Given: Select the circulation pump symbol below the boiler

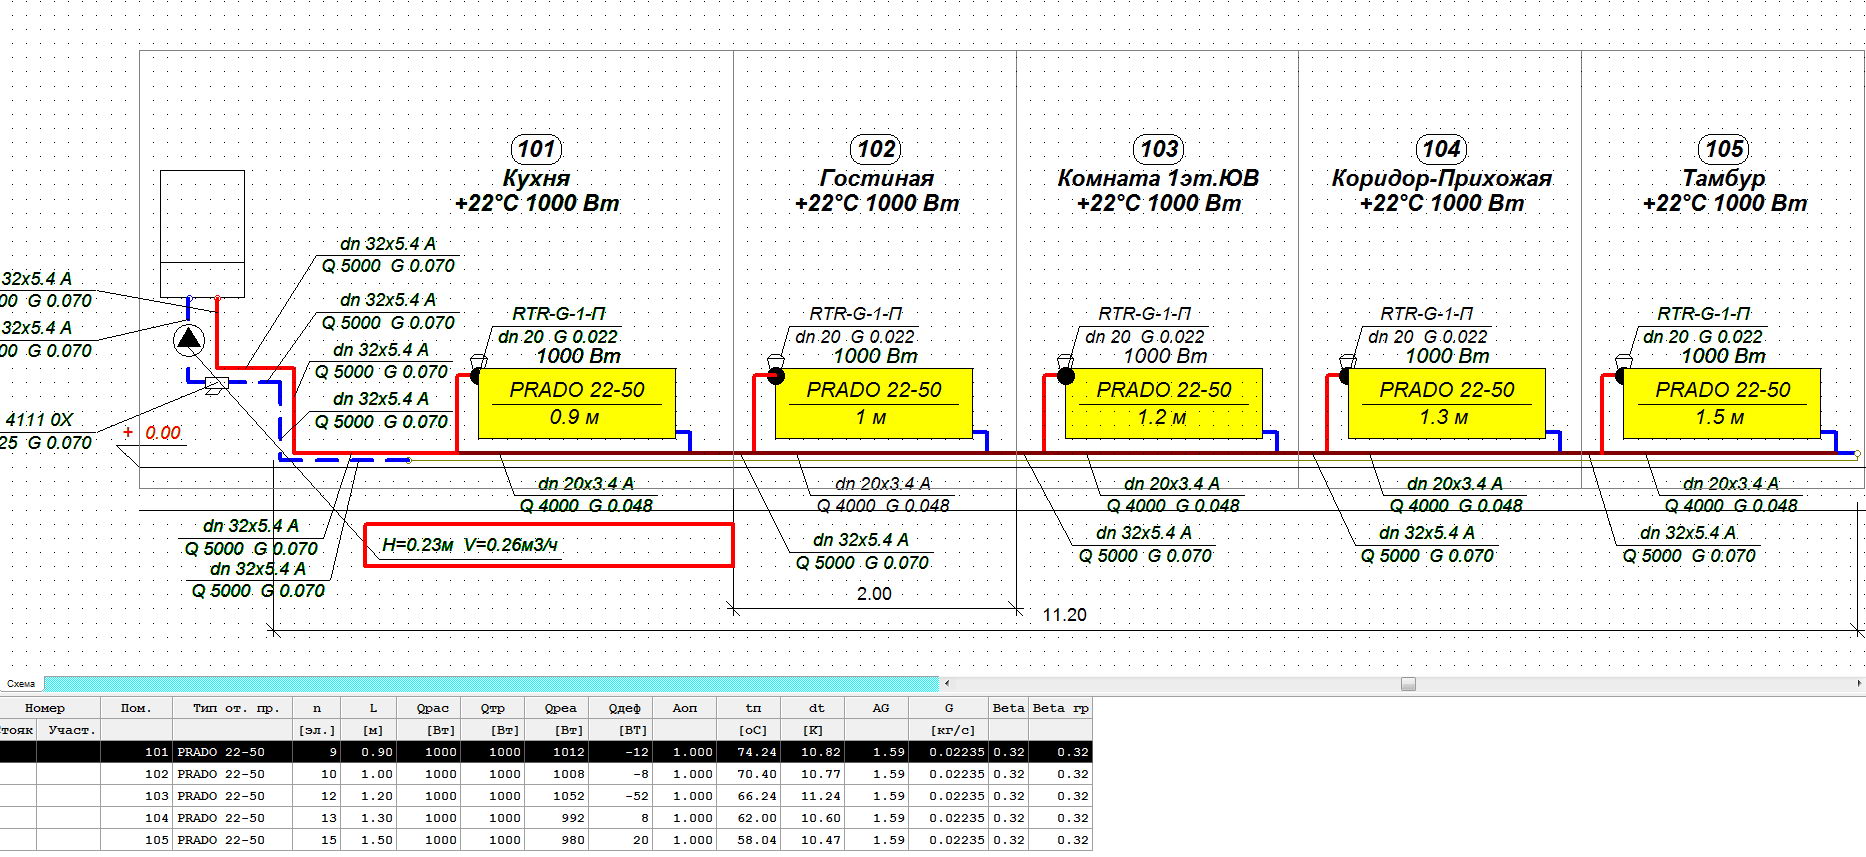Looking at the screenshot, I should click(x=189, y=340).
